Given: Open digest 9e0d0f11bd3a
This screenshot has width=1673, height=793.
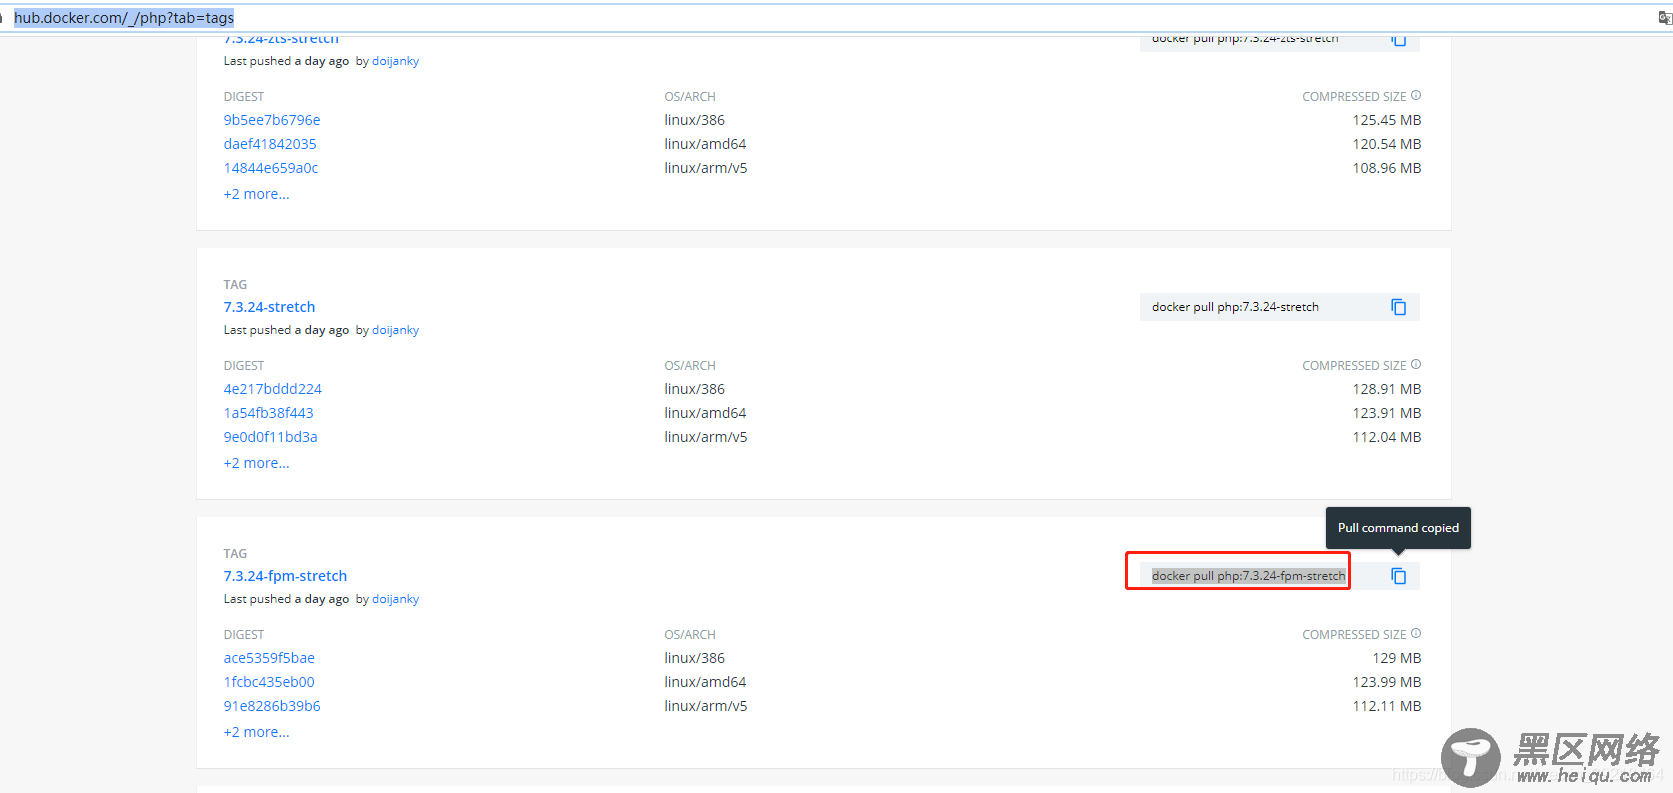Looking at the screenshot, I should tap(271, 437).
